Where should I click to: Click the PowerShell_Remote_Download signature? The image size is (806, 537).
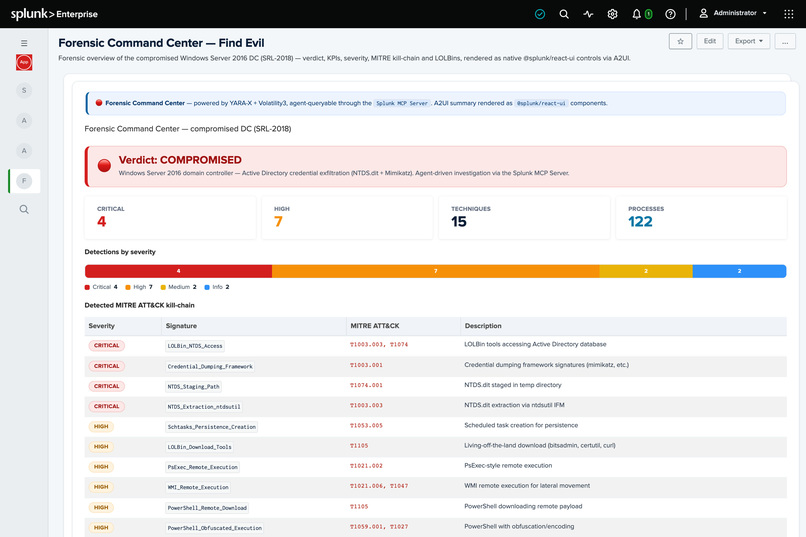207,508
